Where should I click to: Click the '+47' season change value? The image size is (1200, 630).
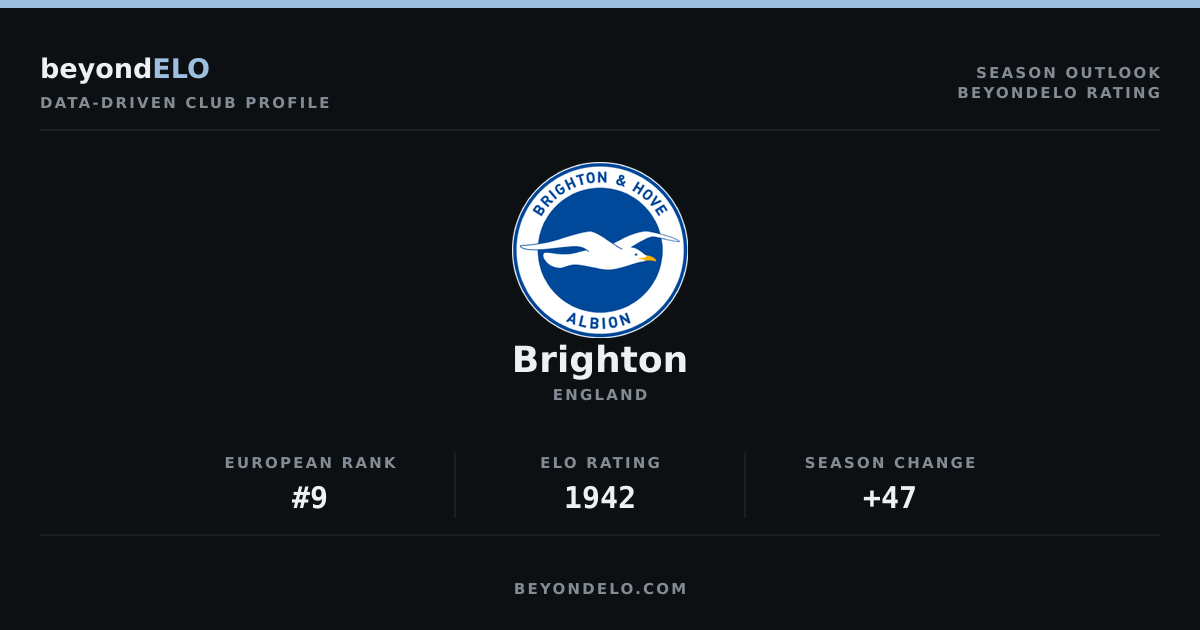(x=890, y=498)
